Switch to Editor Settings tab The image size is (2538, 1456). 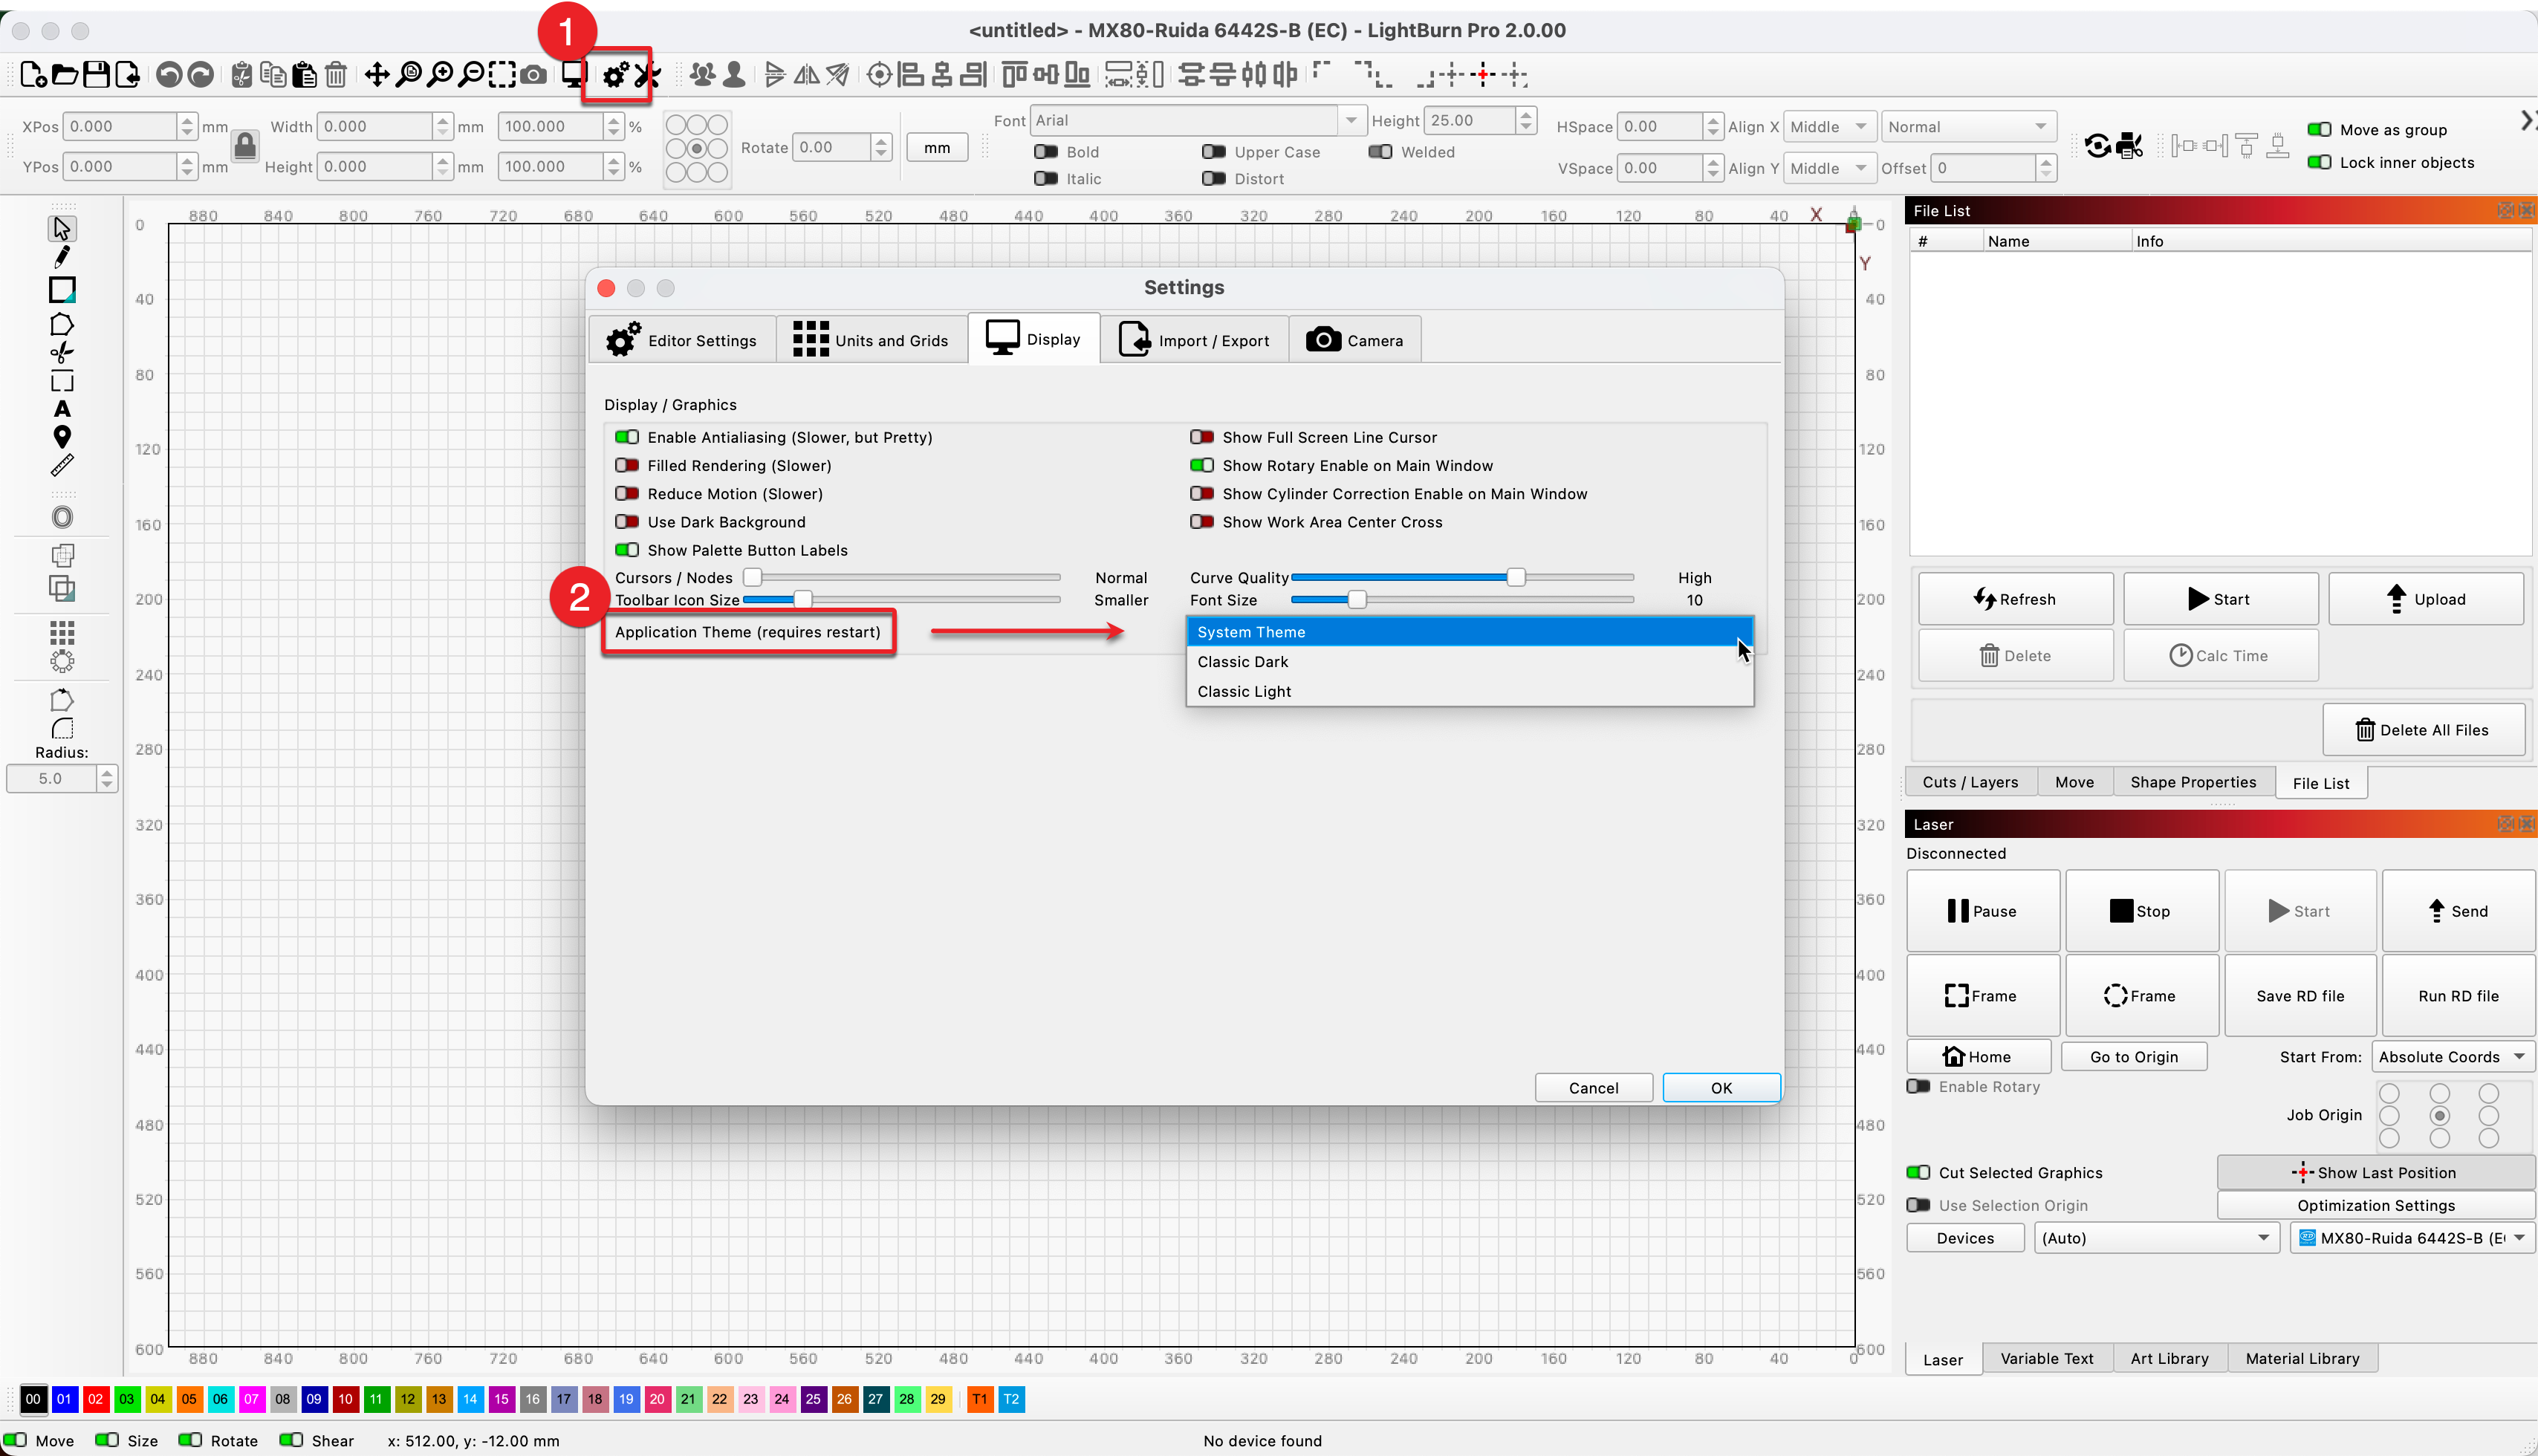coord(682,340)
